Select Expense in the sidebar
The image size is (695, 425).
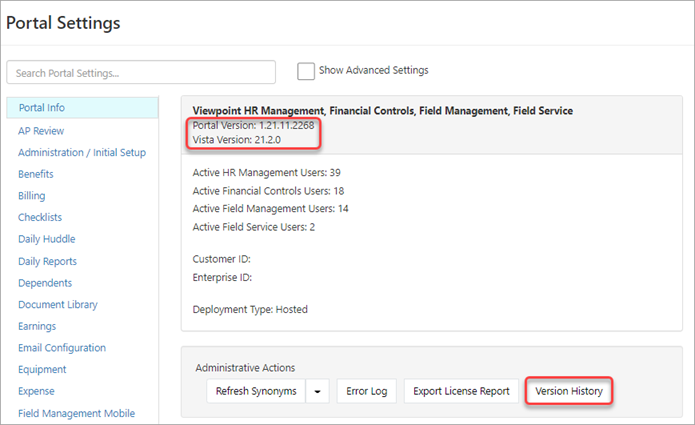pos(36,391)
